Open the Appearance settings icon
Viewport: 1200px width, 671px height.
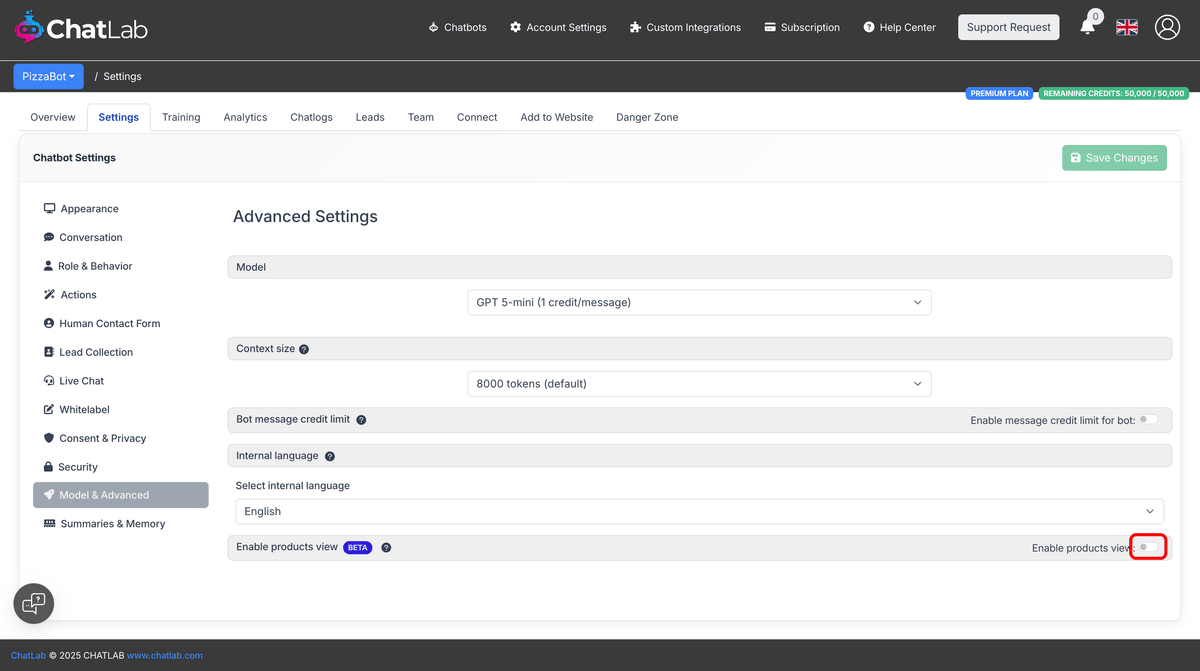(x=49, y=208)
